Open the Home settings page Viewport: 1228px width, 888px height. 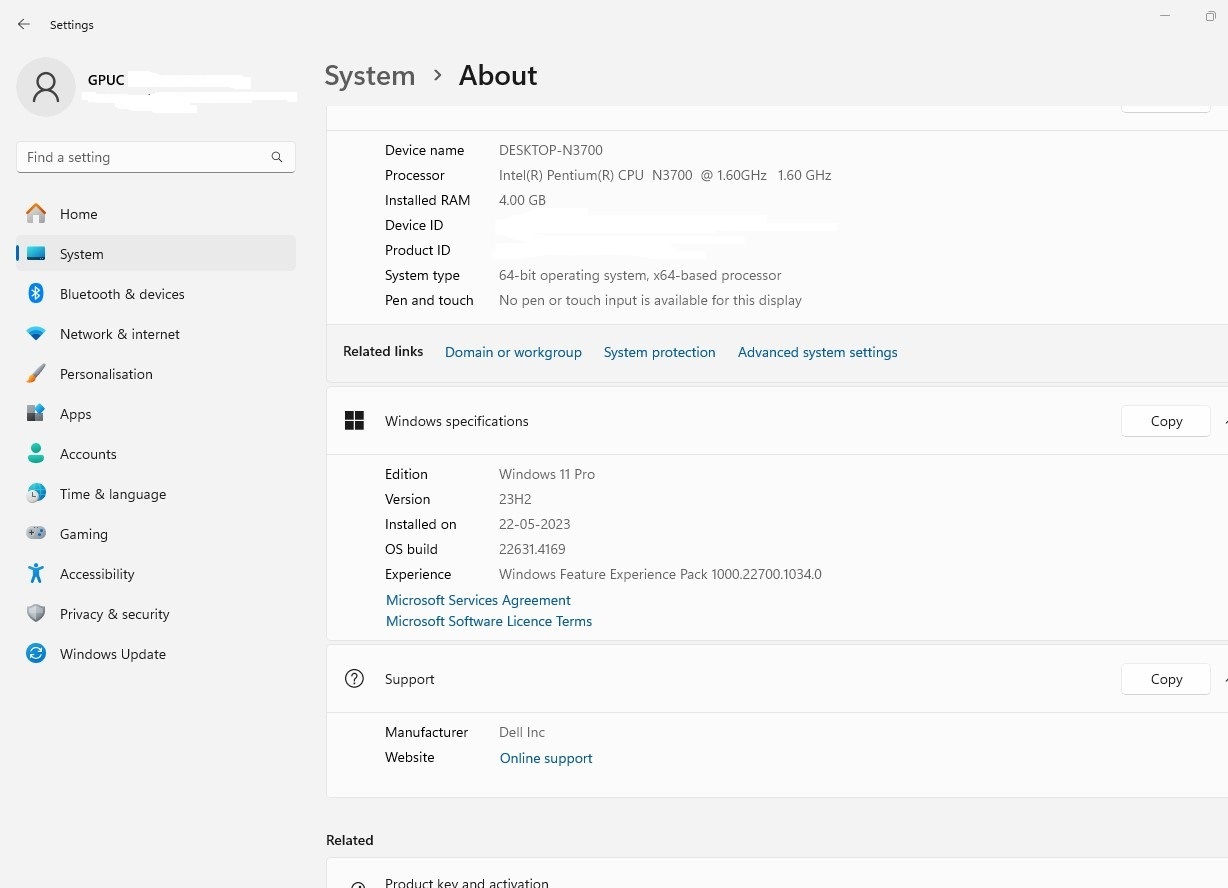156,214
